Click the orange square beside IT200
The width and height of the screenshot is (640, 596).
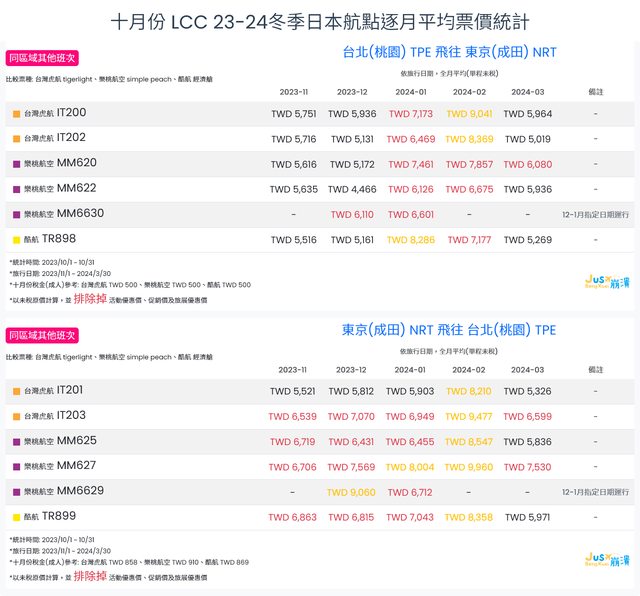pyautogui.click(x=16, y=114)
